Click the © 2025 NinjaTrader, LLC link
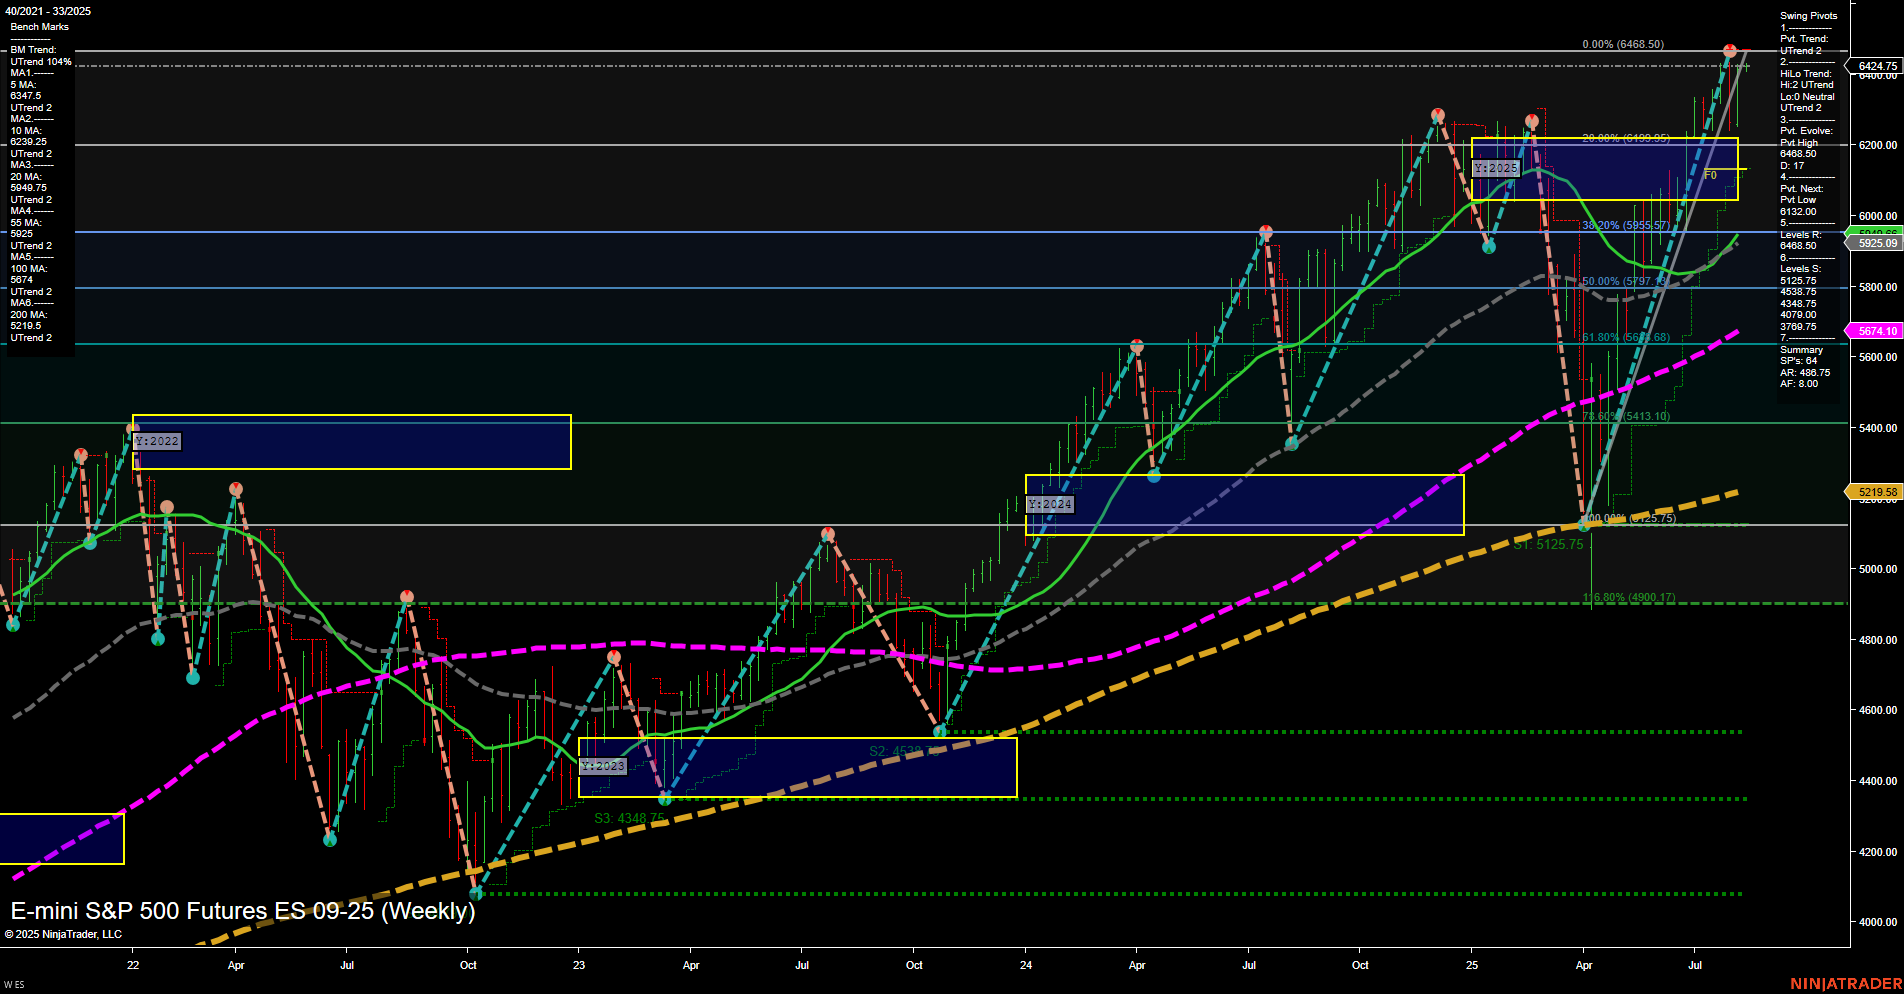Screen dimensions: 1904x994 coord(64,934)
